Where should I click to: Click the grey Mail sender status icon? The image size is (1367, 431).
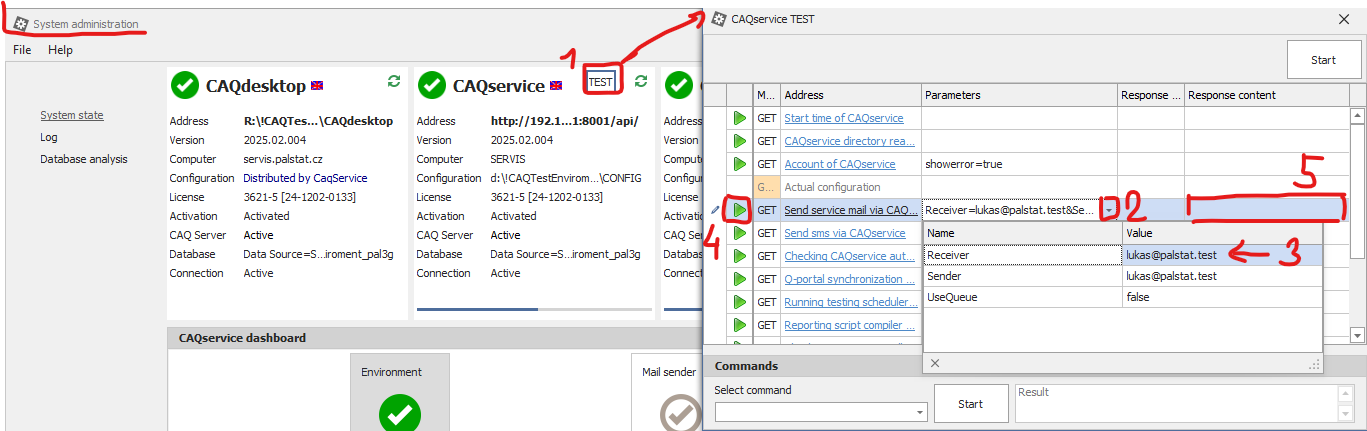point(681,410)
